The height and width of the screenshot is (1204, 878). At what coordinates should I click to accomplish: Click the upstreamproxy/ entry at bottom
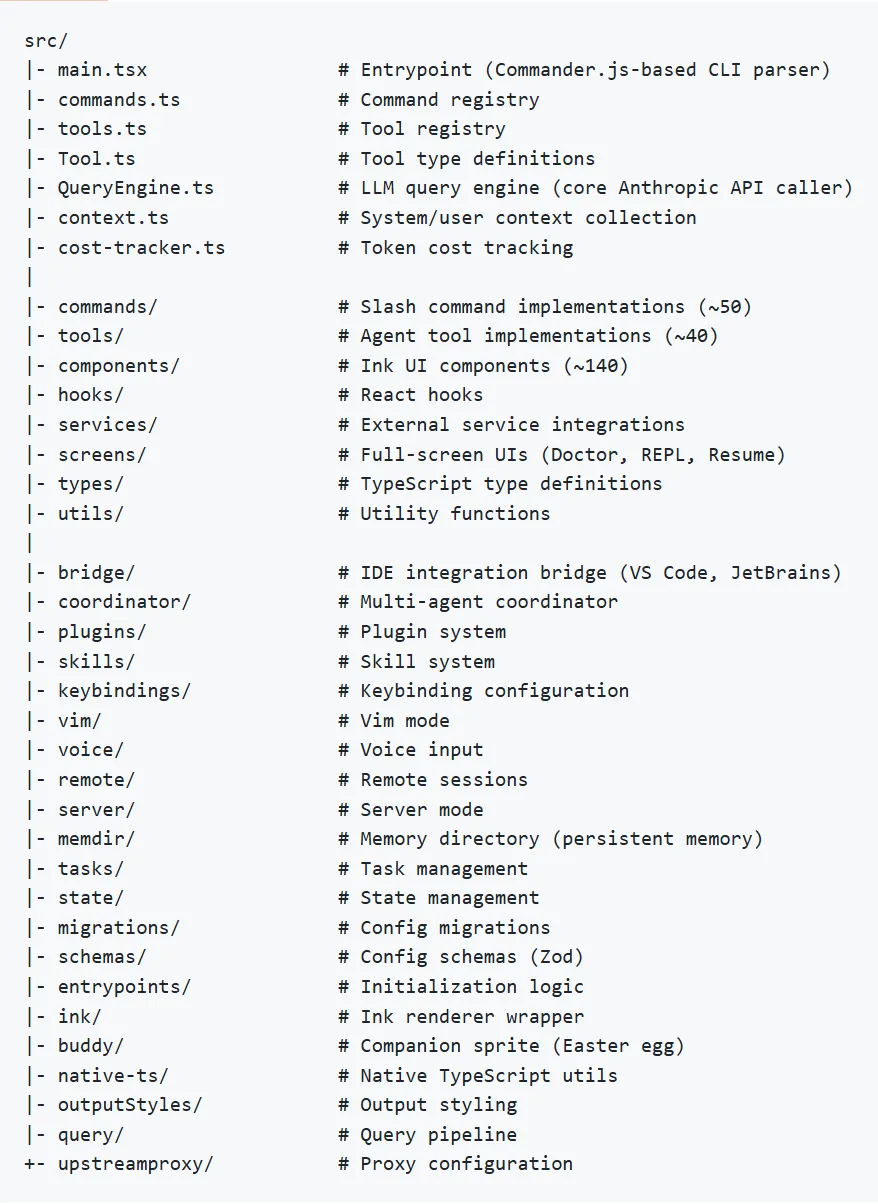(136, 1164)
